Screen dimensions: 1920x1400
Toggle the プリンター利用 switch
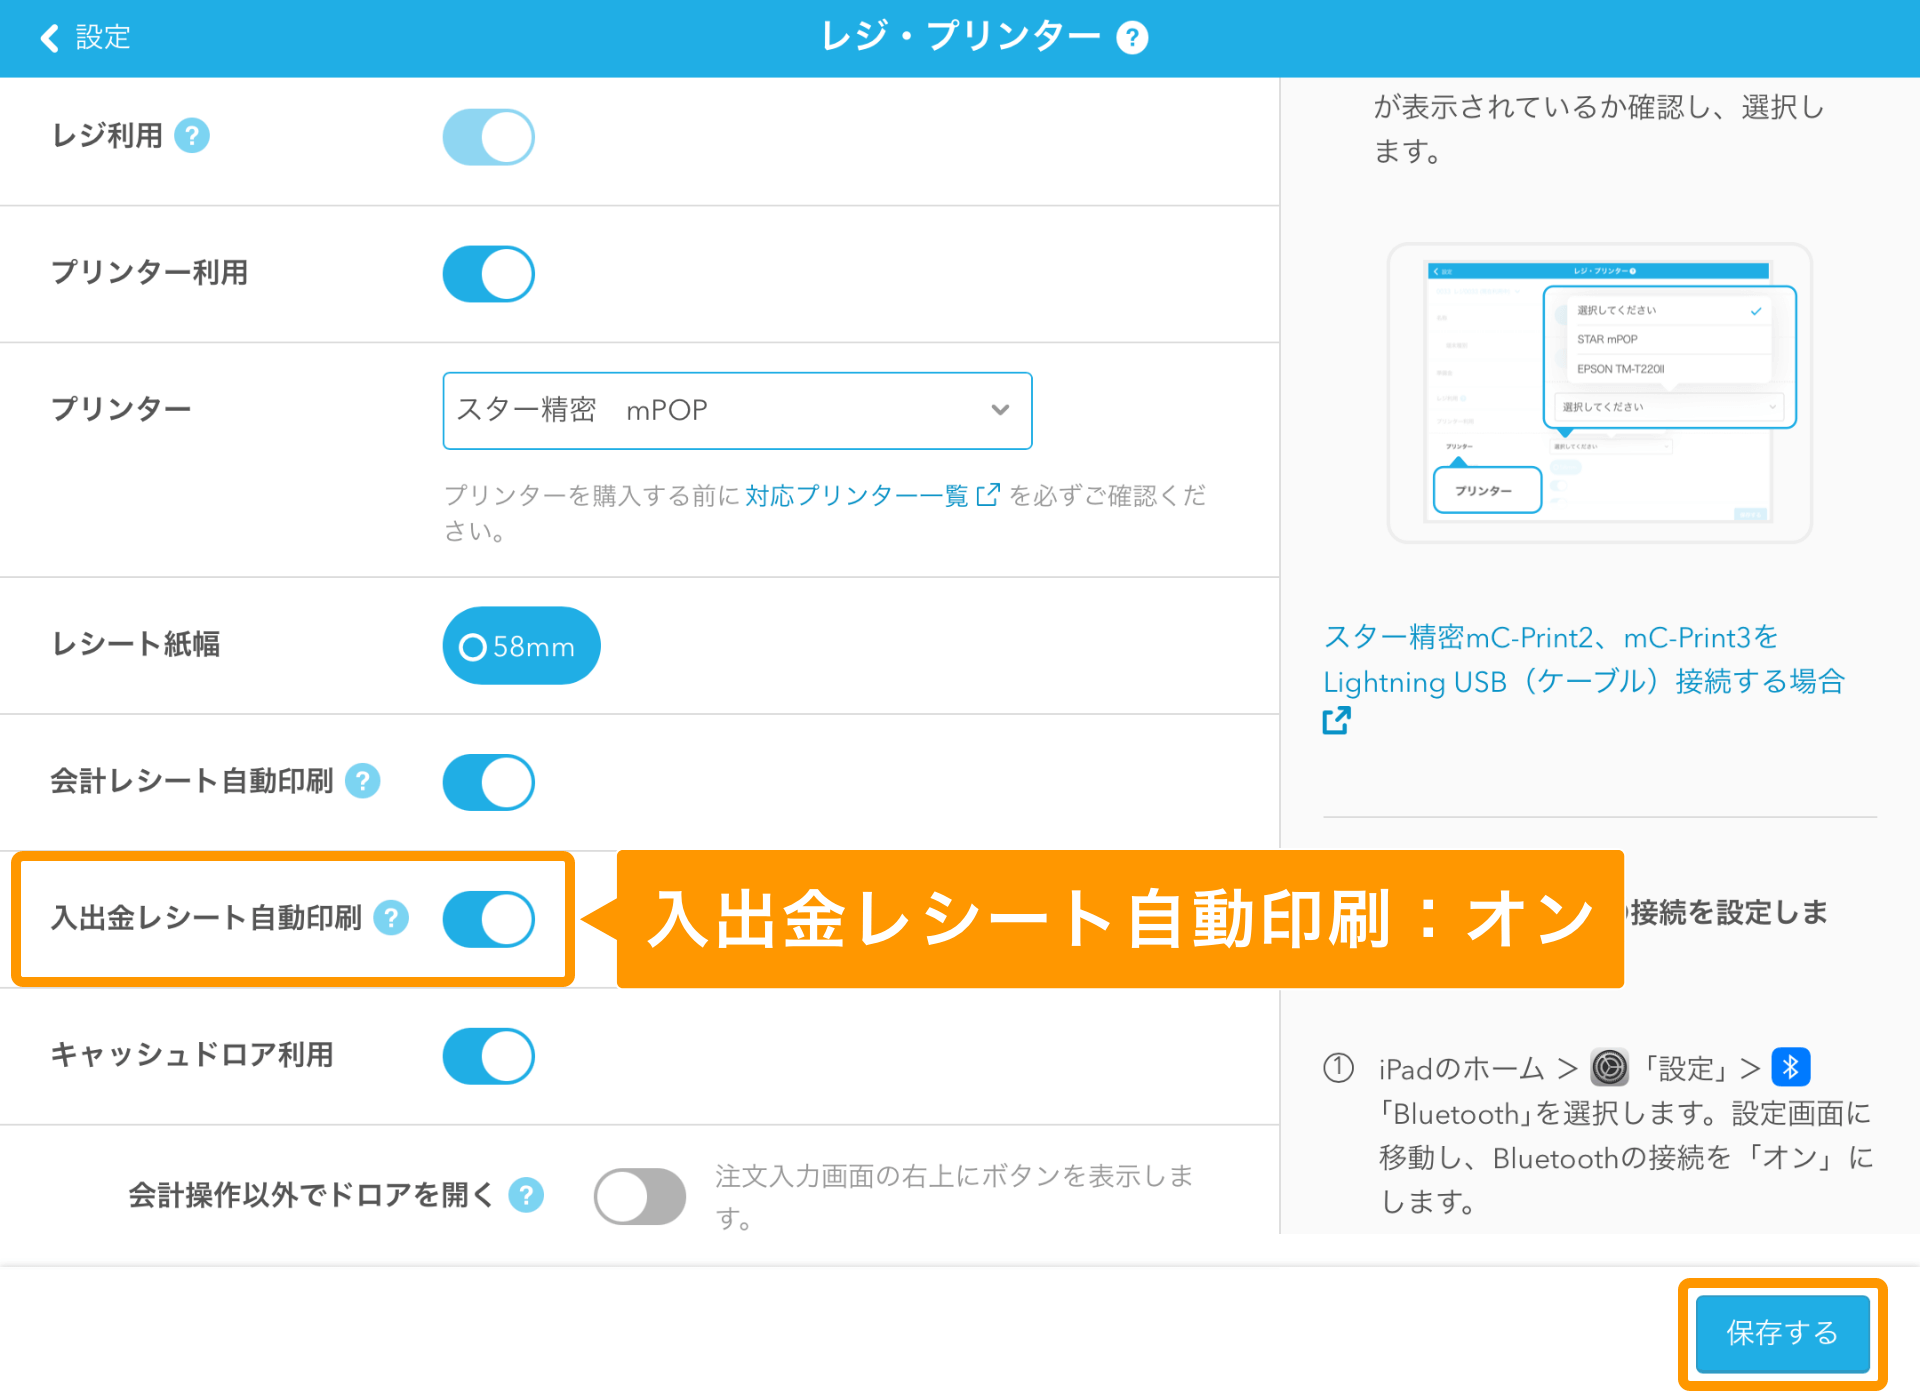tap(489, 274)
